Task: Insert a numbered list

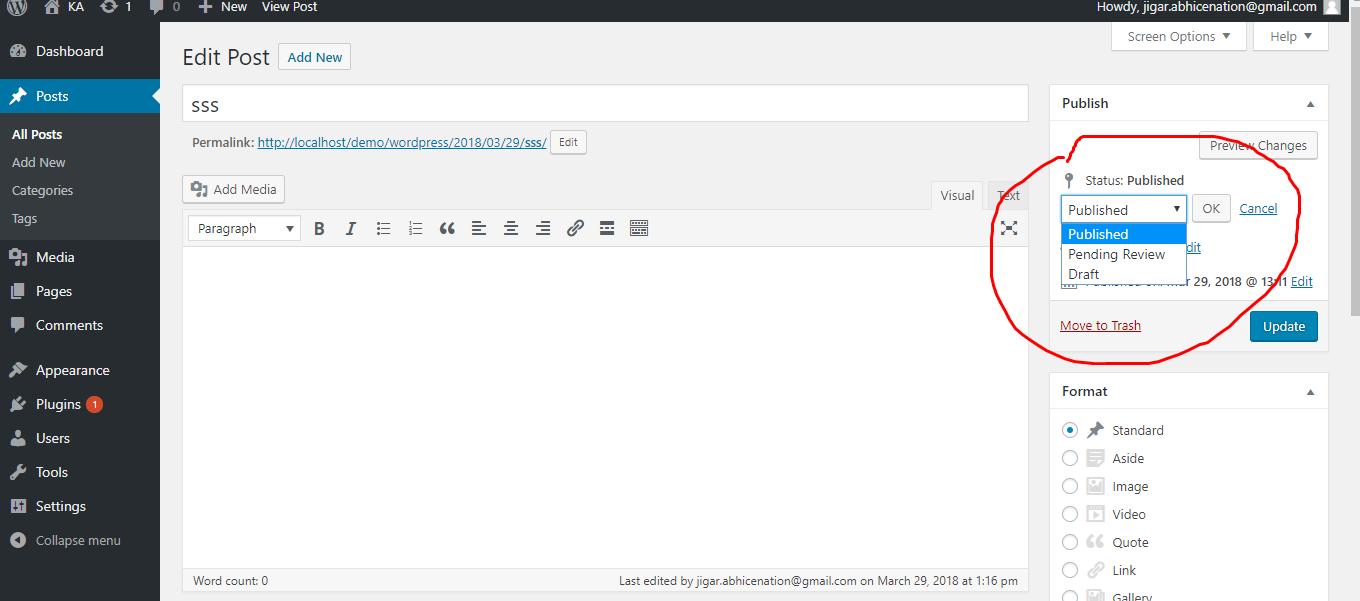Action: coord(415,228)
